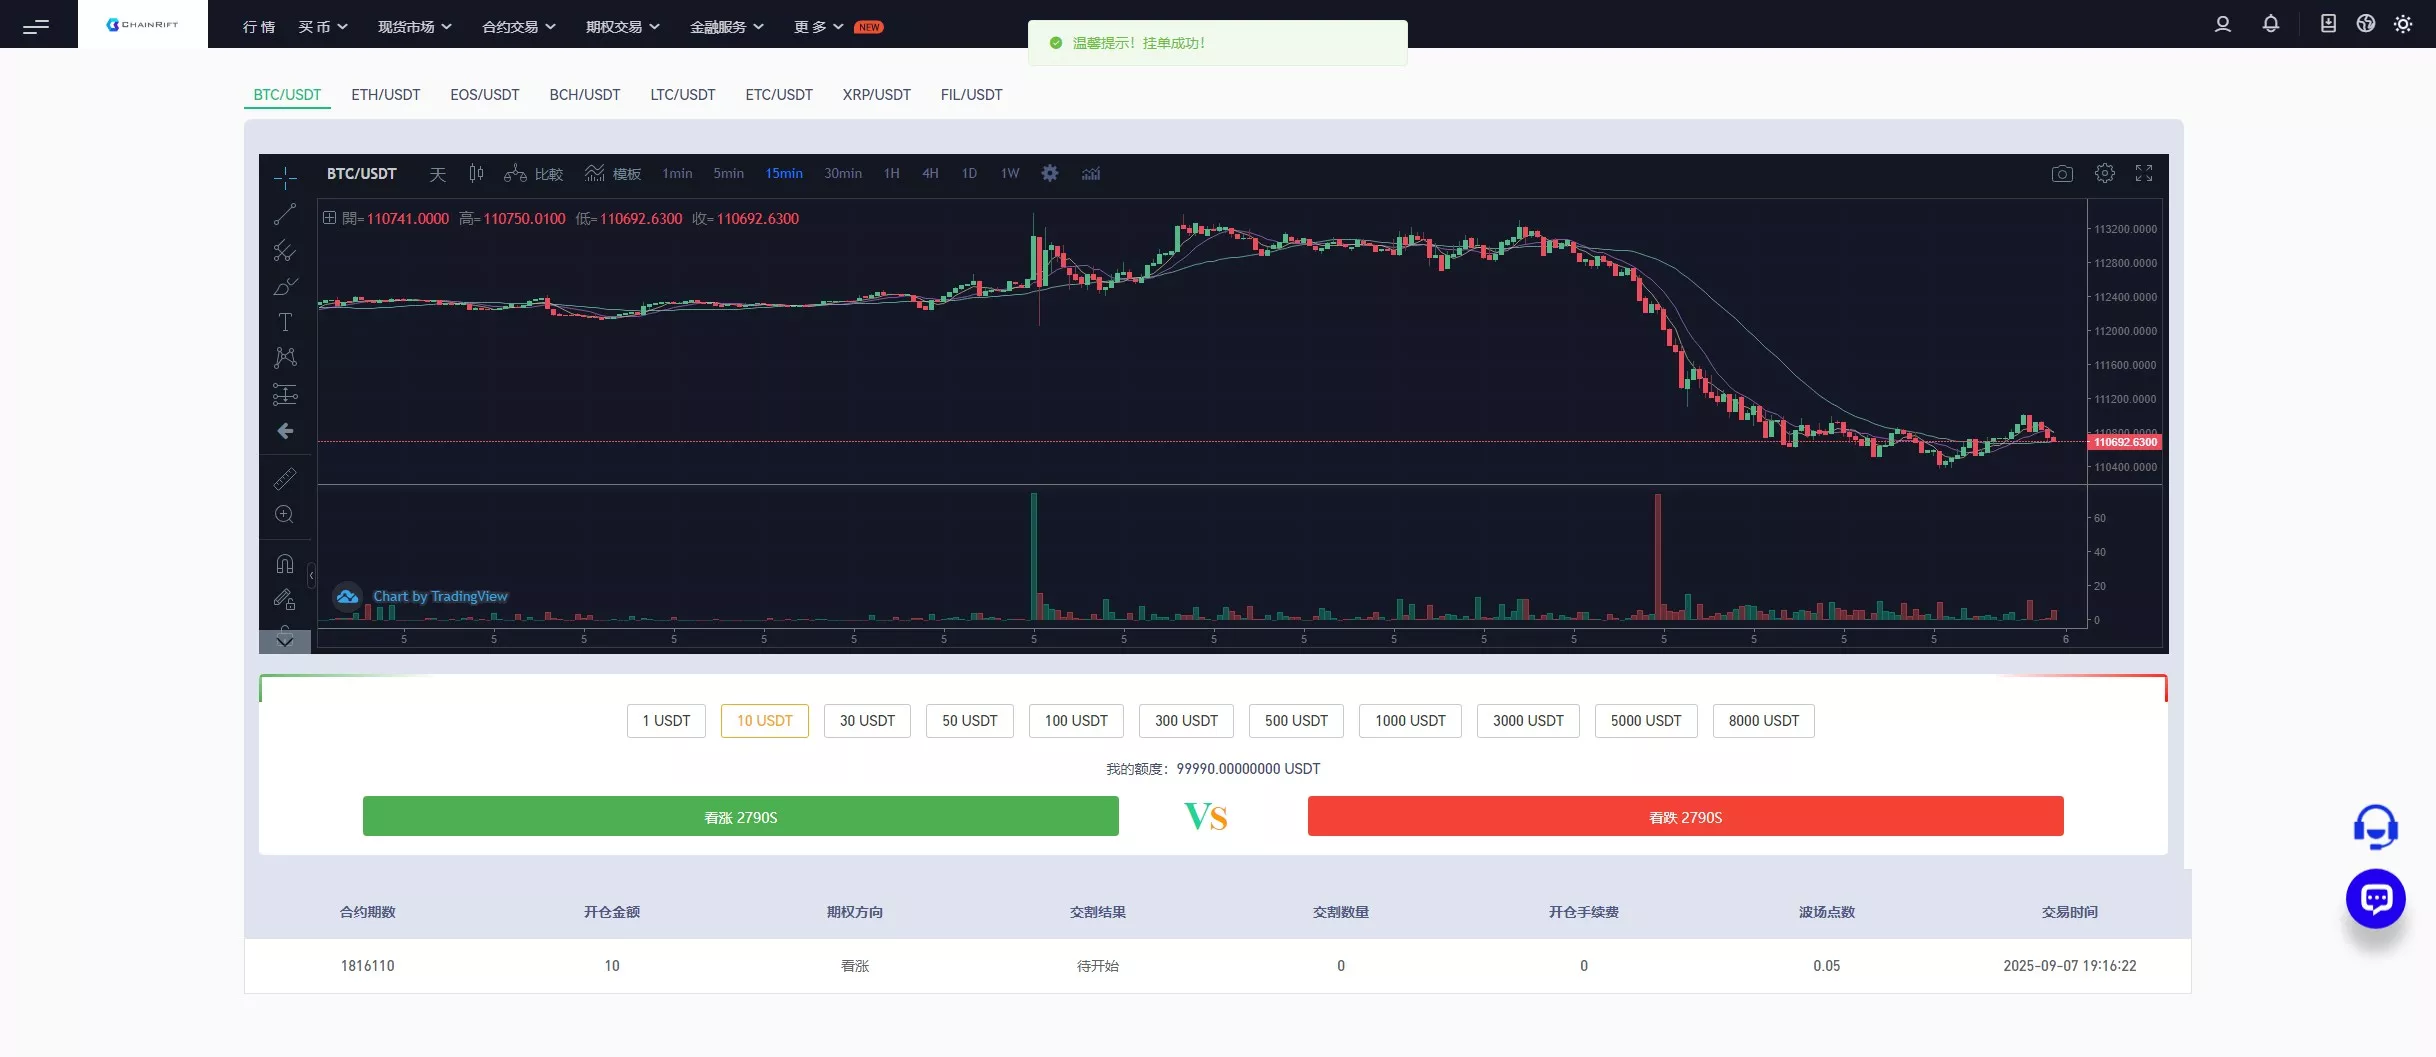The height and width of the screenshot is (1057, 2436).
Task: Expand the 合约交易 dropdown menu
Action: tap(519, 27)
